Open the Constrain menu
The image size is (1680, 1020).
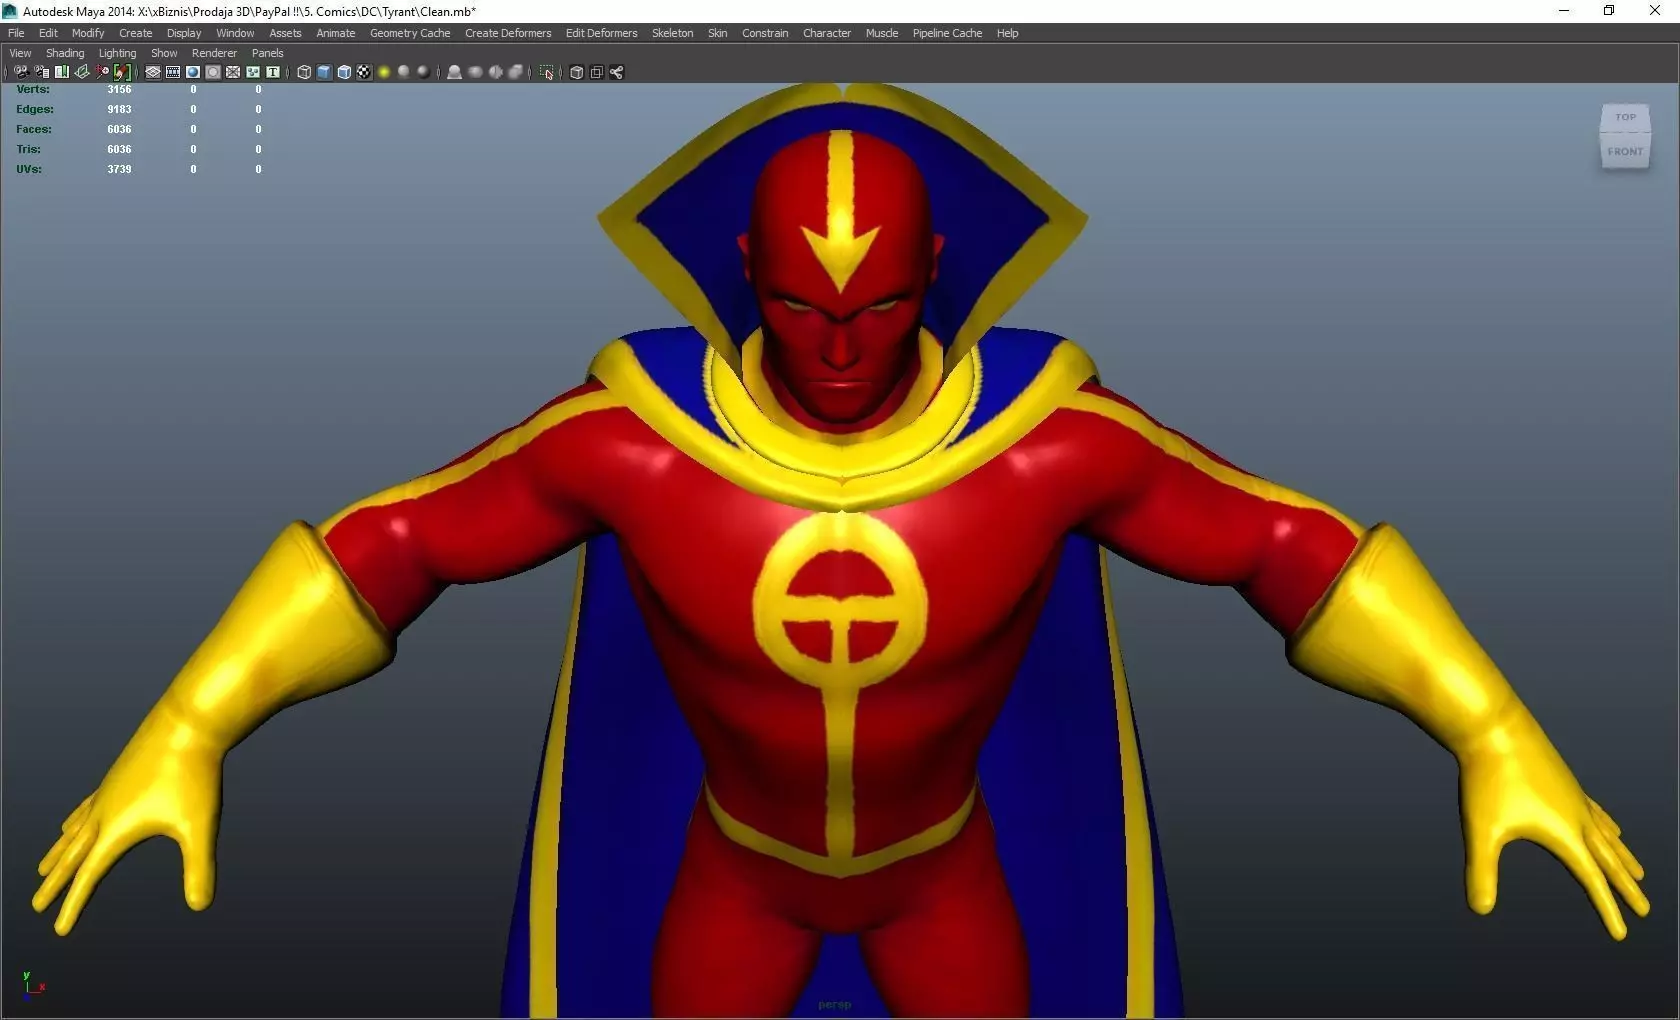[765, 33]
